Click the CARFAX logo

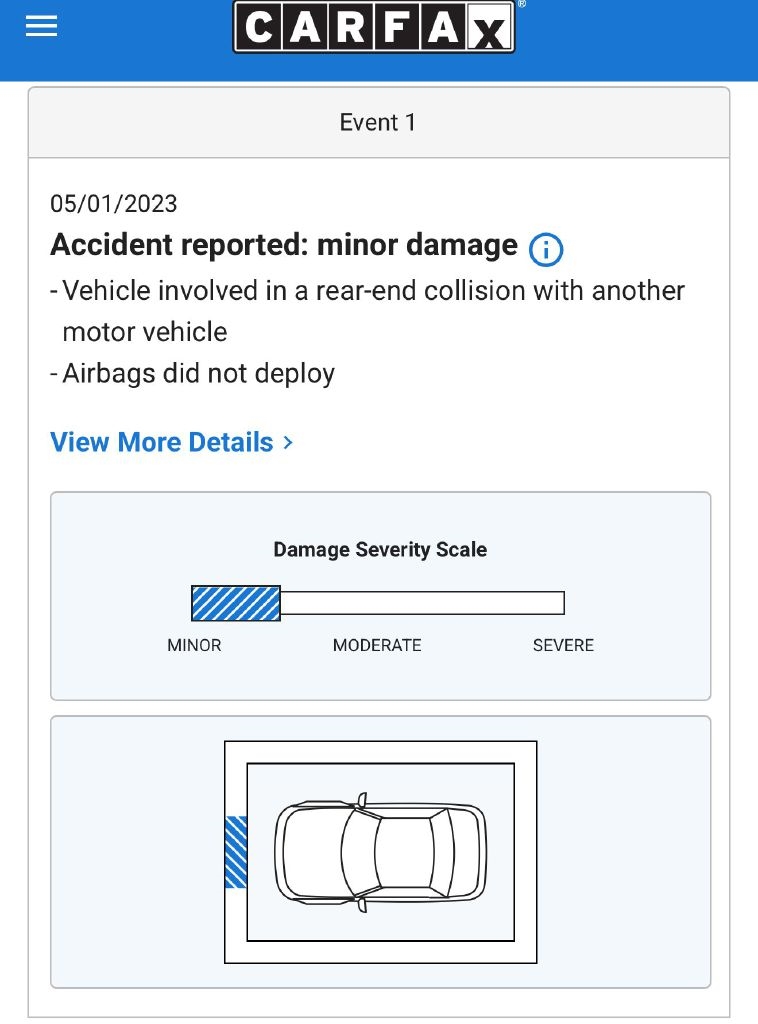(x=374, y=27)
